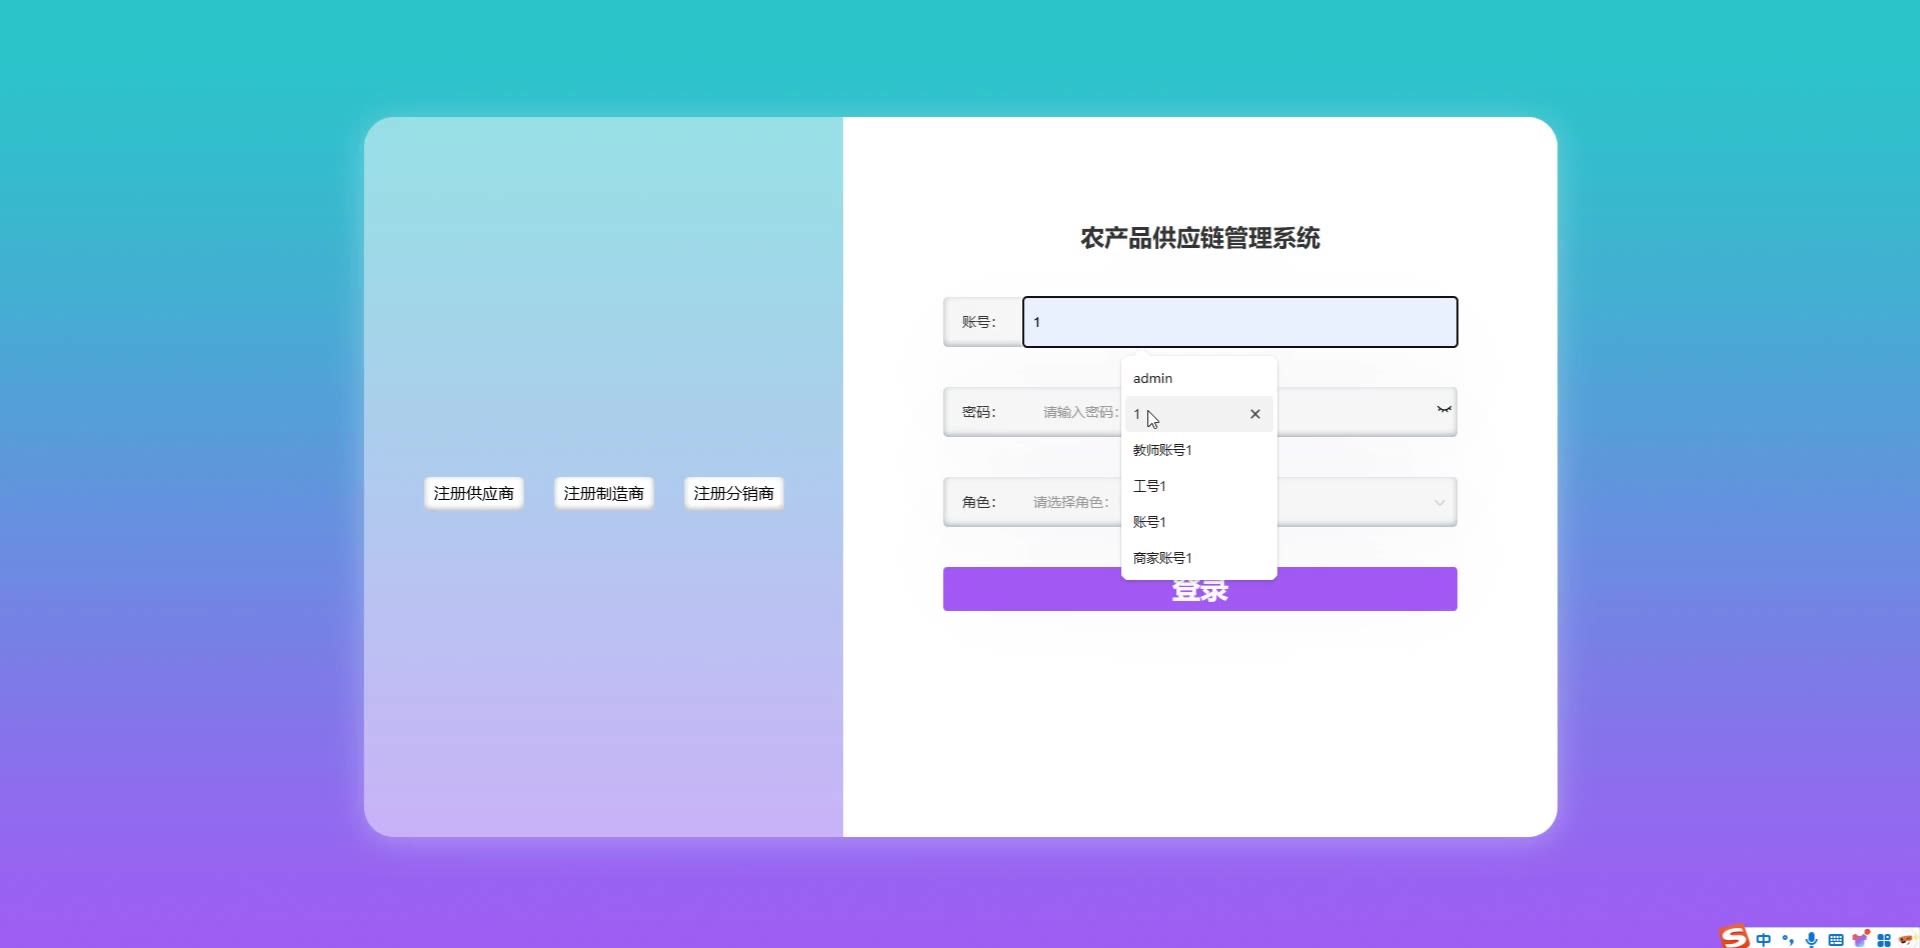The width and height of the screenshot is (1920, 948).
Task: Select "工号1" autocomplete entry
Action: click(1199, 486)
